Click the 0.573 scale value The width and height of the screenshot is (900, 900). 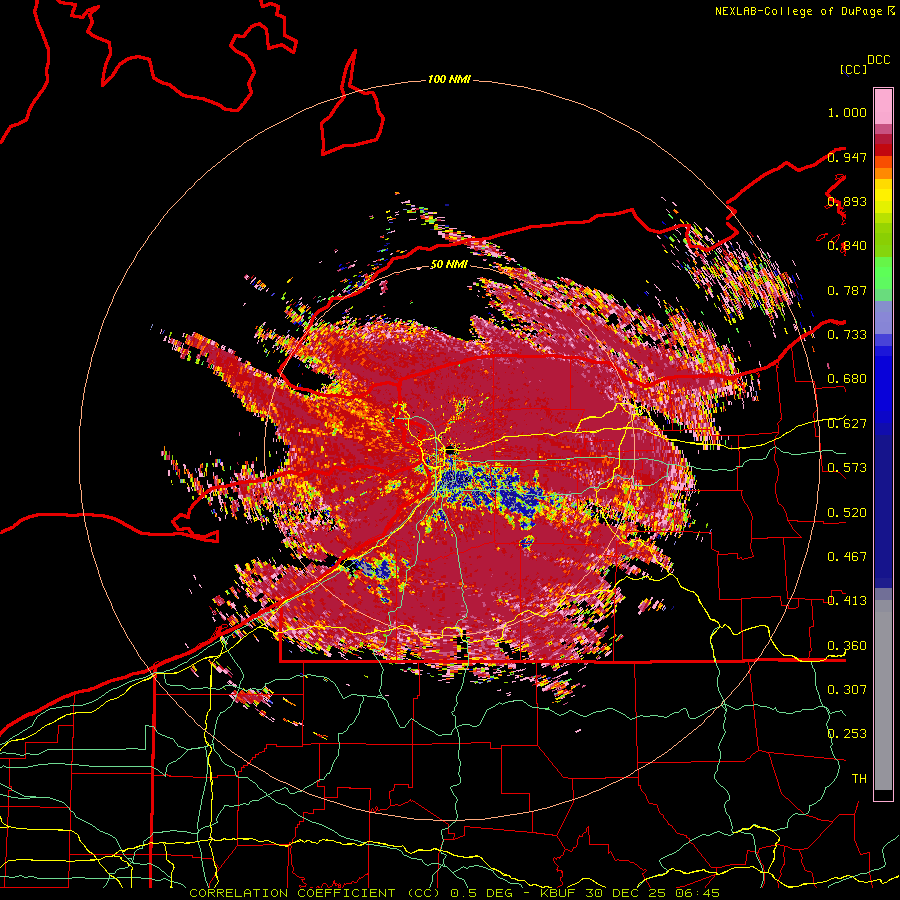point(847,468)
